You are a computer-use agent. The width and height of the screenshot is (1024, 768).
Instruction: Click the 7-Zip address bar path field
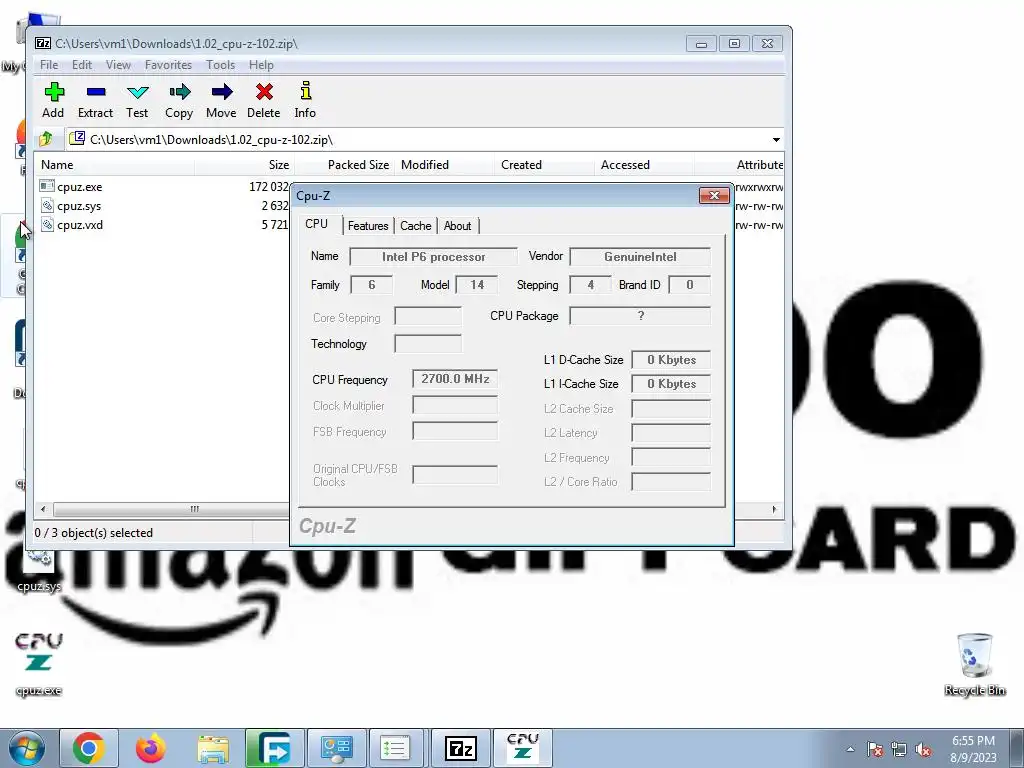[418, 140]
